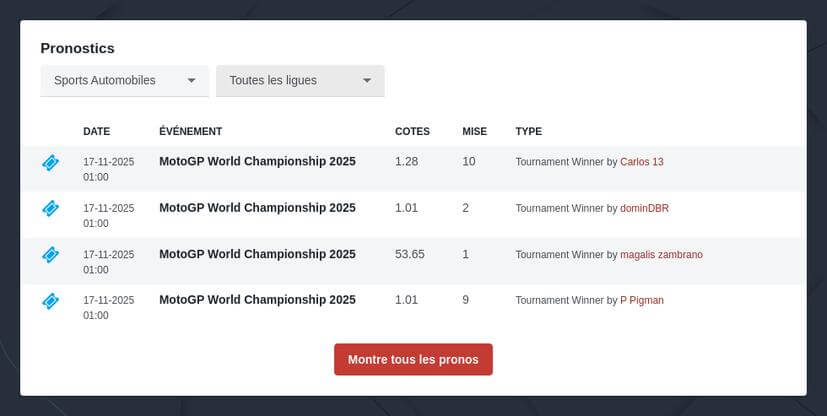Click the ticket icon beside the dominDBR prediction
This screenshot has width=827, height=416.
(x=51, y=208)
